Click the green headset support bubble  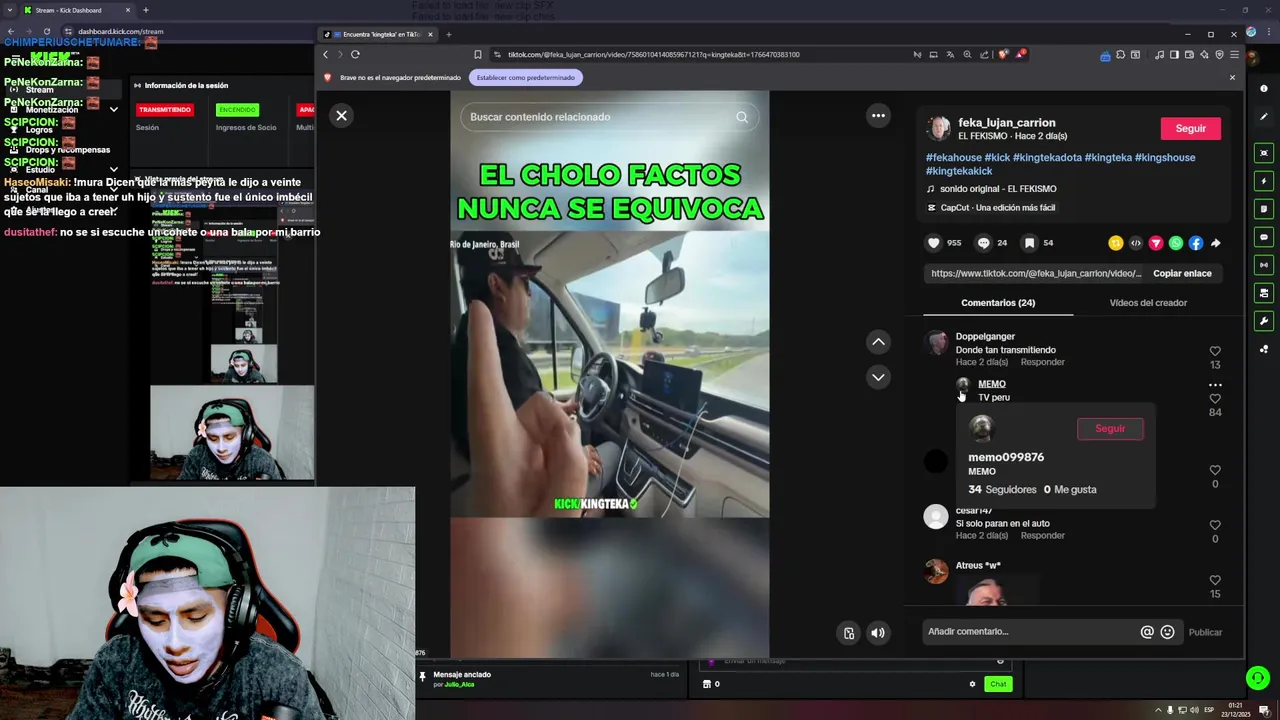coord(1257,678)
